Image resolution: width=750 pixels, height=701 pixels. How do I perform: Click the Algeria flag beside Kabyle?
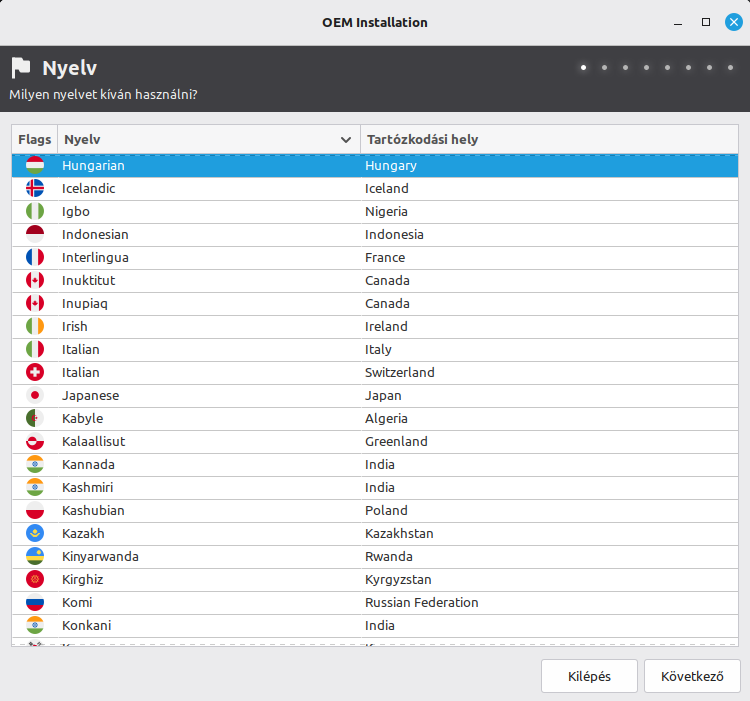(35, 418)
